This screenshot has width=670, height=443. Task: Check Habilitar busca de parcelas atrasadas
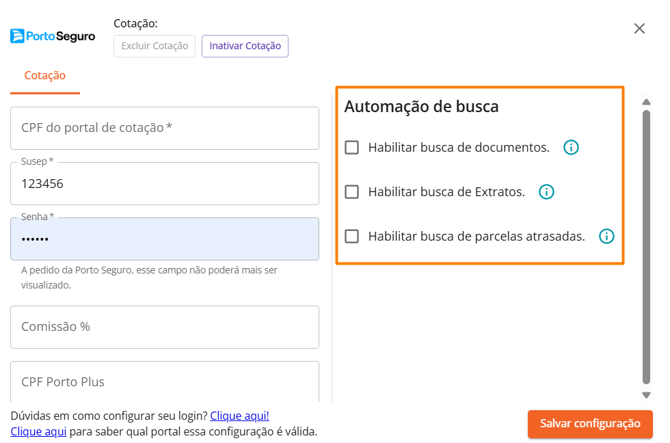(x=352, y=236)
